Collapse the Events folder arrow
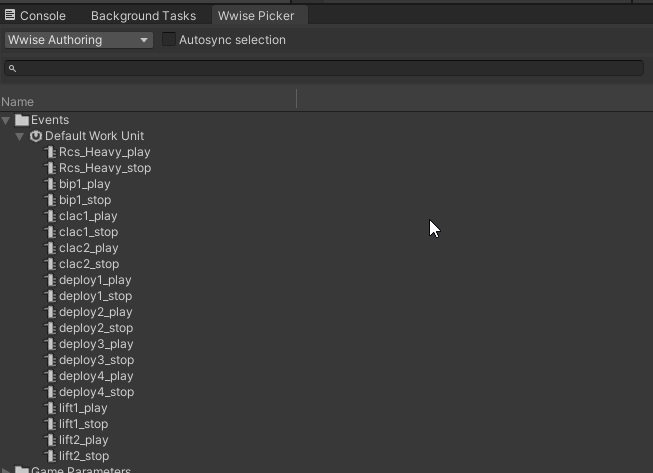 [6, 121]
